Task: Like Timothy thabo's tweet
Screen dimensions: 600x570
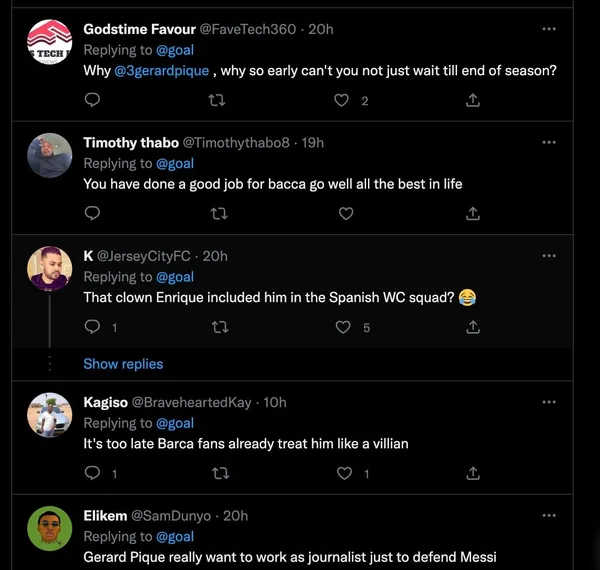Action: click(x=345, y=213)
